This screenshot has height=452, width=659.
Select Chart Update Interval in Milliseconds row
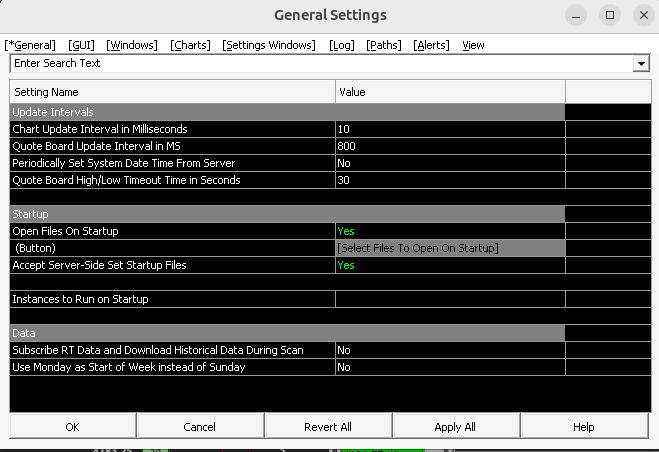click(173, 129)
